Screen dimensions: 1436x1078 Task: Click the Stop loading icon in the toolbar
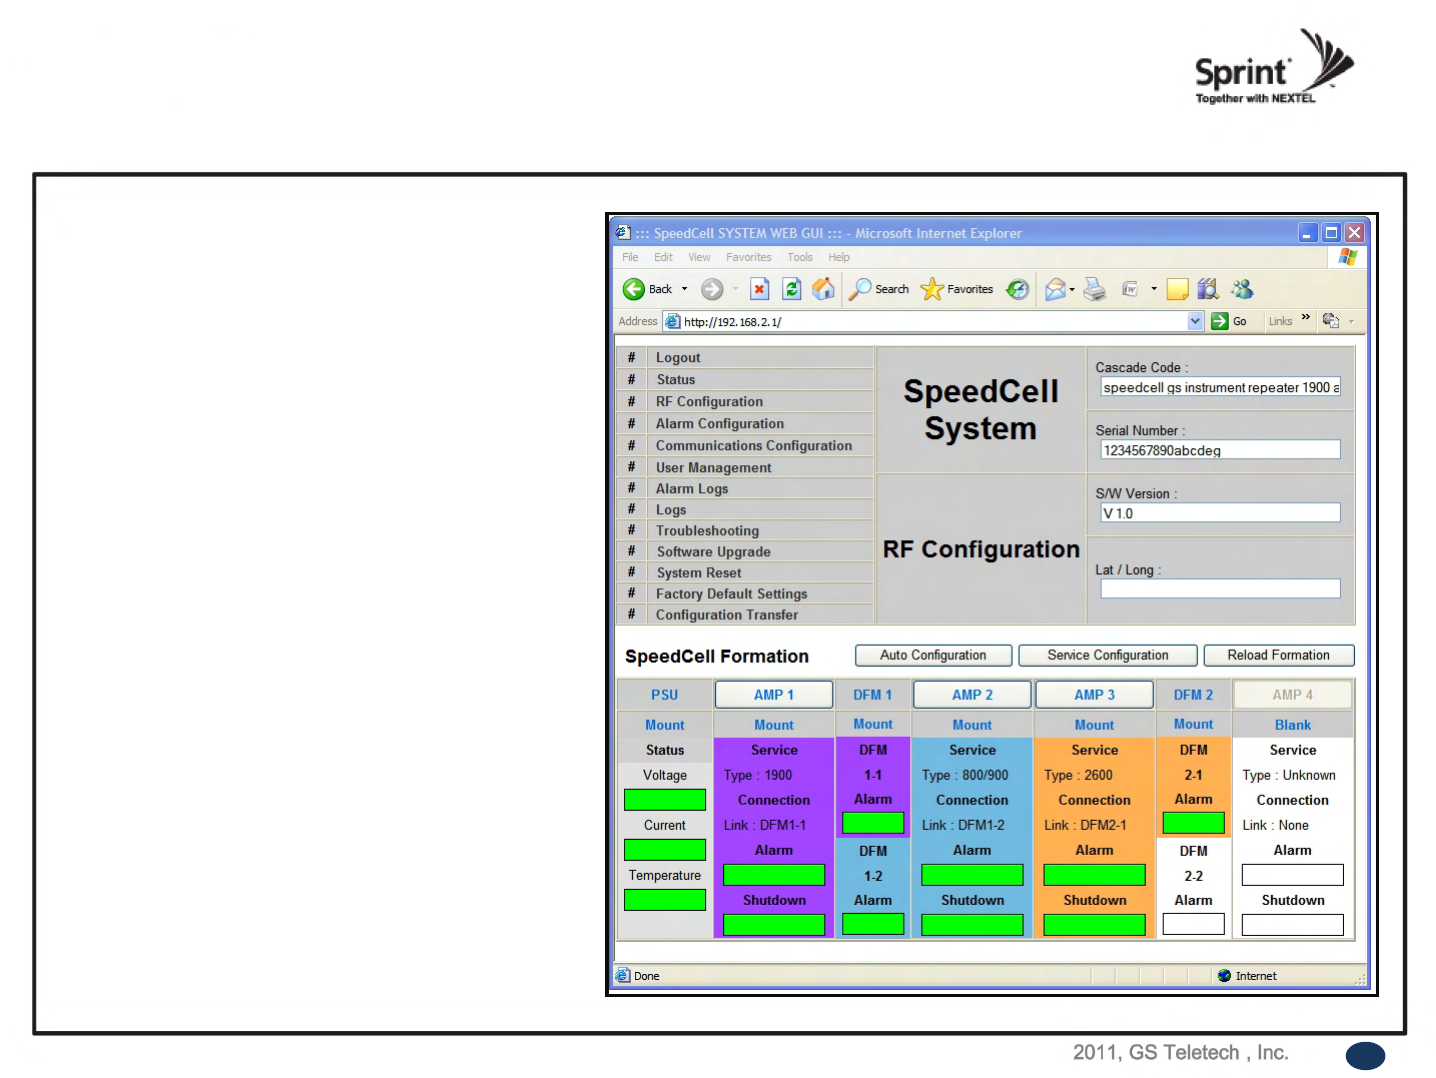click(x=759, y=289)
